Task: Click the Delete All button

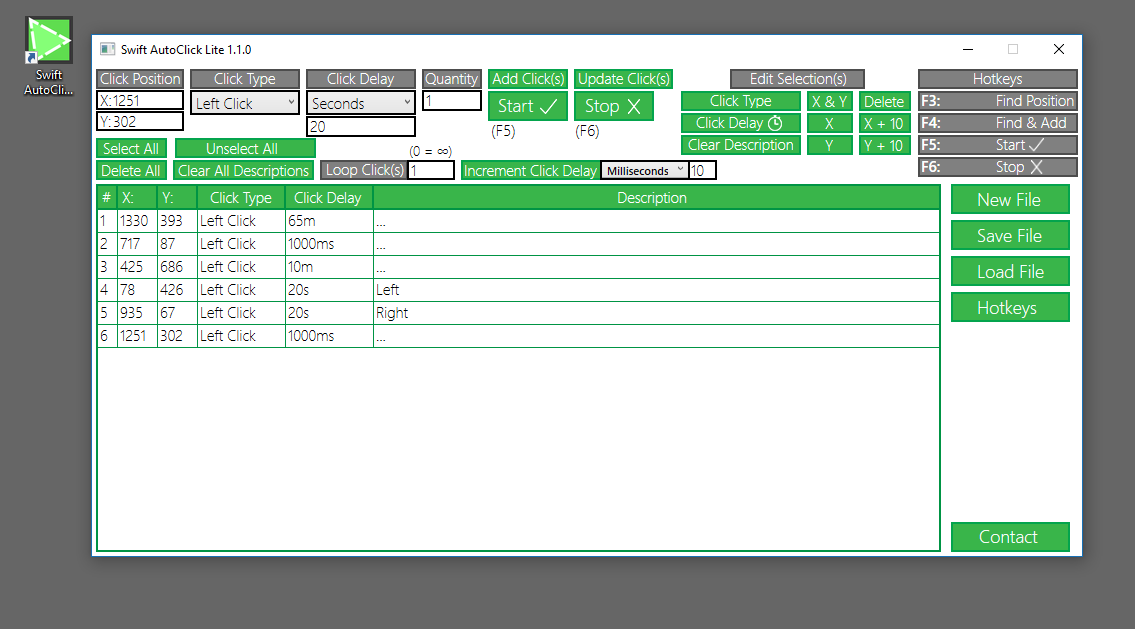Action: pos(131,170)
